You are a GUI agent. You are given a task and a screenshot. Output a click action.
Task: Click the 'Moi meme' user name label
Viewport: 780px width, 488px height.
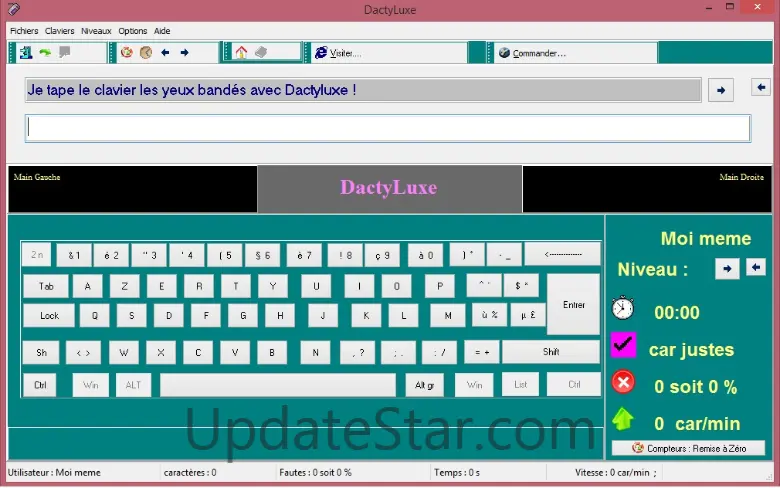coord(705,239)
